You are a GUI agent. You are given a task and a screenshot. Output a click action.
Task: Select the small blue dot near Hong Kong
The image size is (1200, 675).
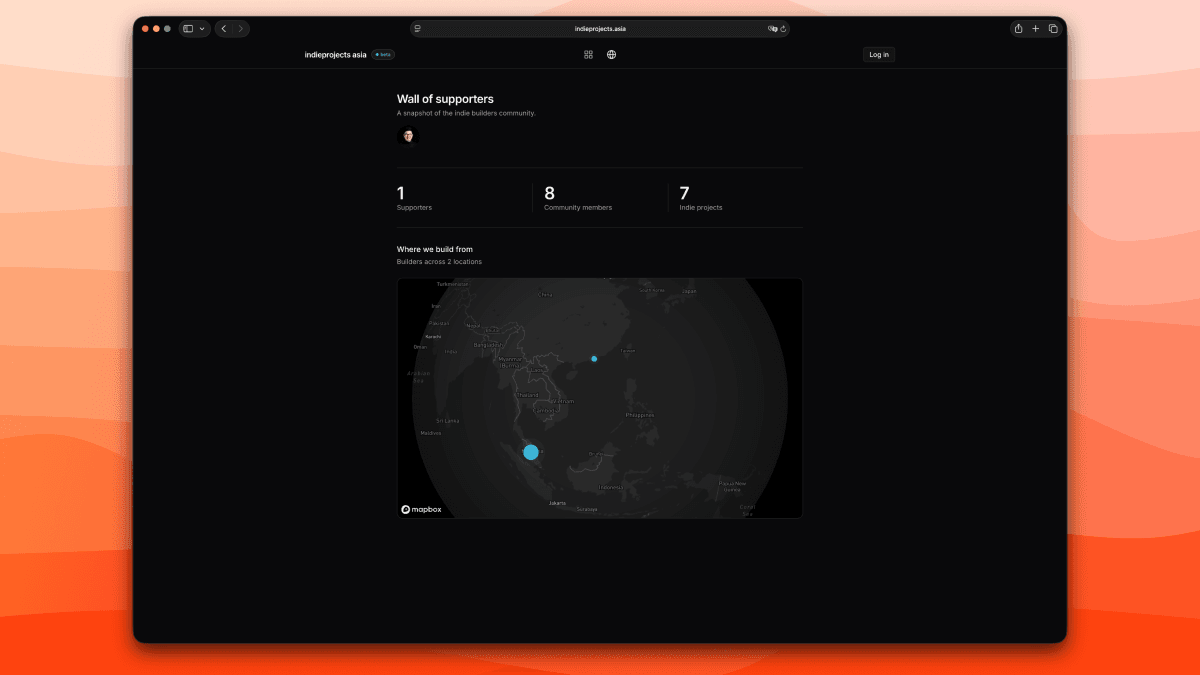click(594, 358)
